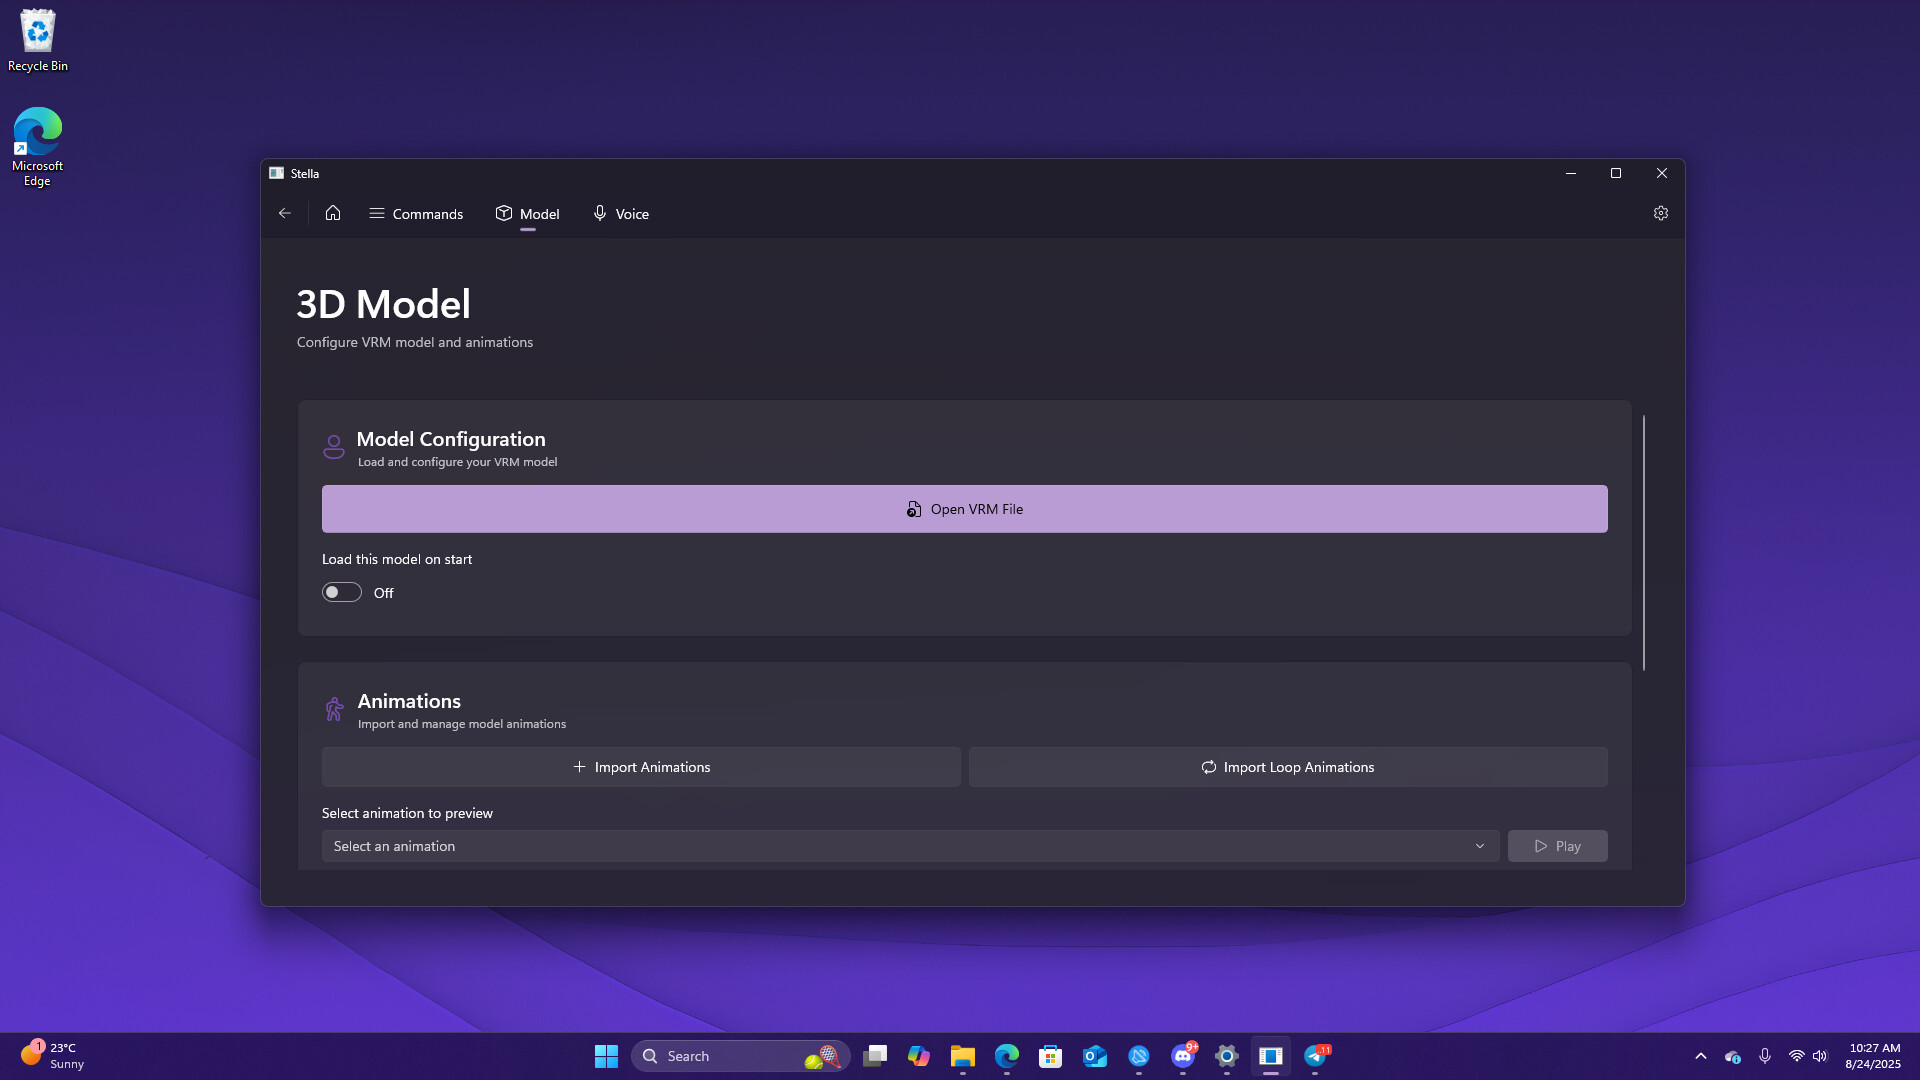Enable Load this model on start
This screenshot has height=1080, width=1920.
pyautogui.click(x=342, y=593)
